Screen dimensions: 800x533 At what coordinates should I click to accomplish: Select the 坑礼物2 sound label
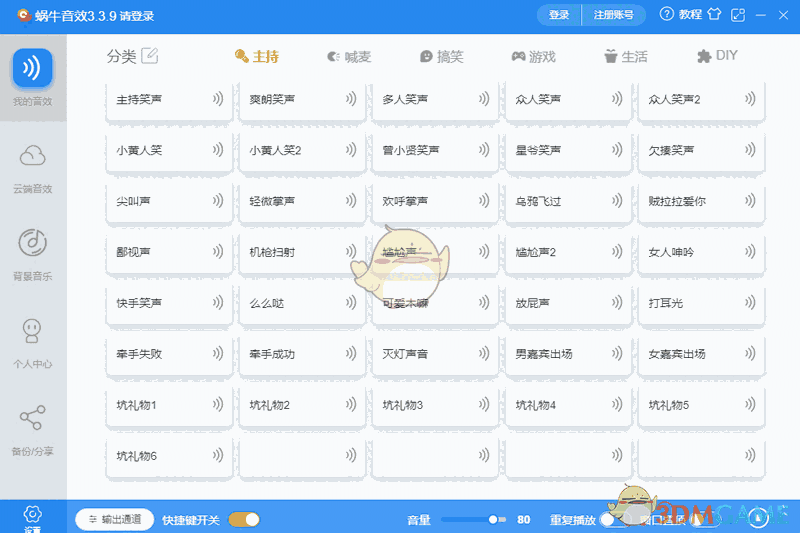point(269,405)
